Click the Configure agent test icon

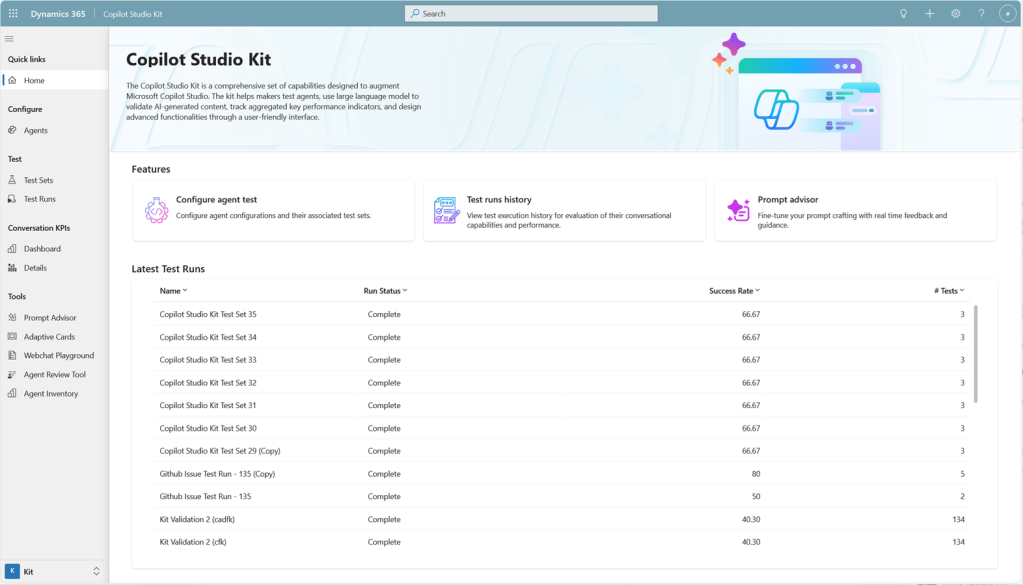[156, 210]
